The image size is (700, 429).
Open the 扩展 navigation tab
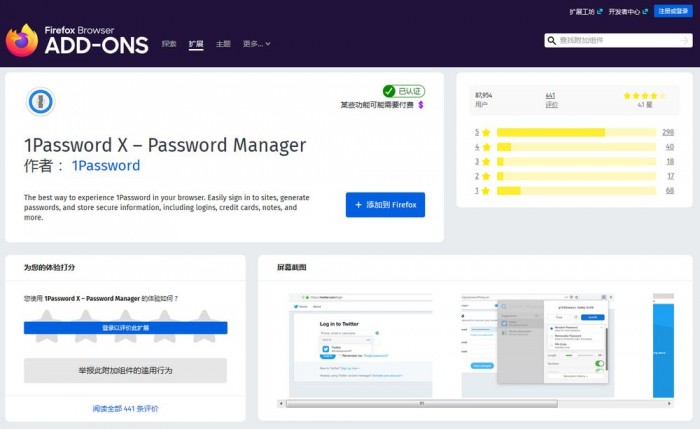tap(196, 44)
